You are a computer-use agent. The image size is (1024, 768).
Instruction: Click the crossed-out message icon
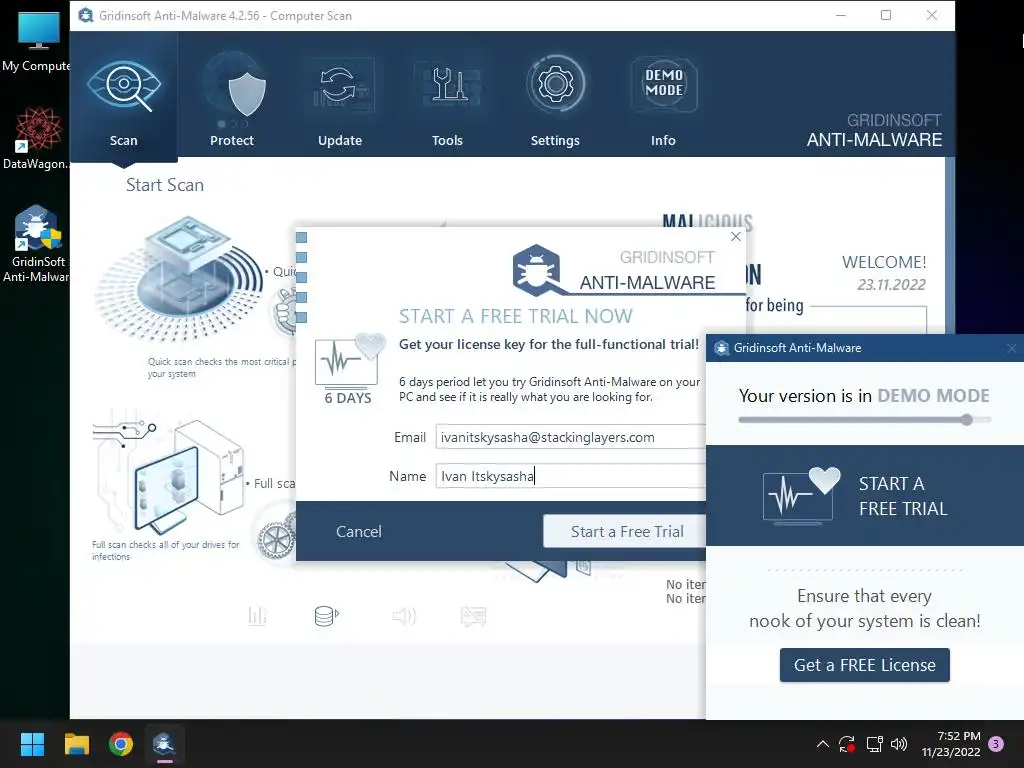(x=473, y=615)
